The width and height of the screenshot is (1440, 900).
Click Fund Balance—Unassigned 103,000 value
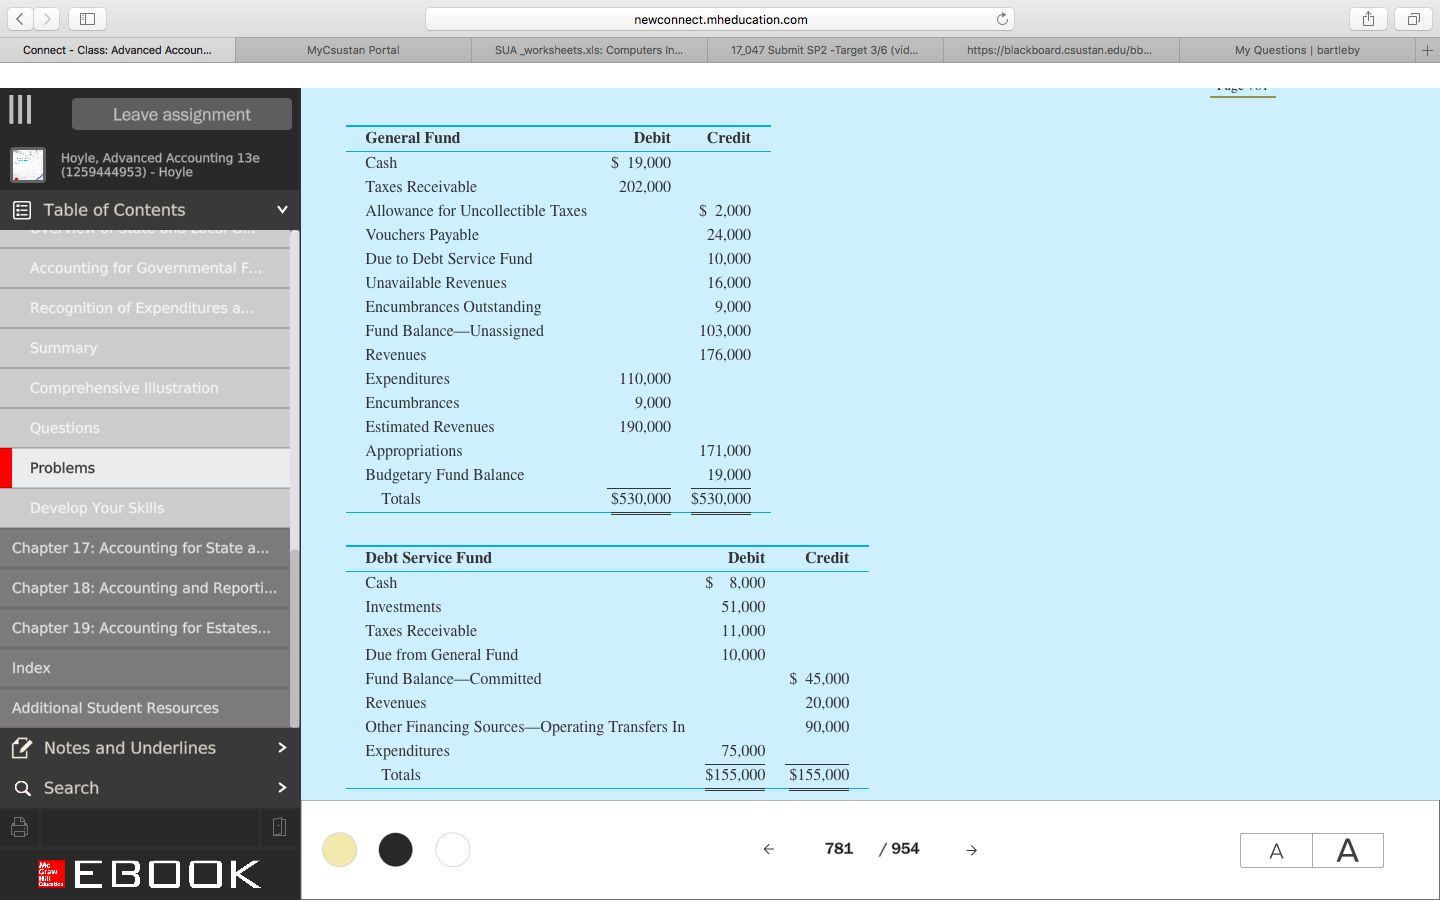[725, 331]
